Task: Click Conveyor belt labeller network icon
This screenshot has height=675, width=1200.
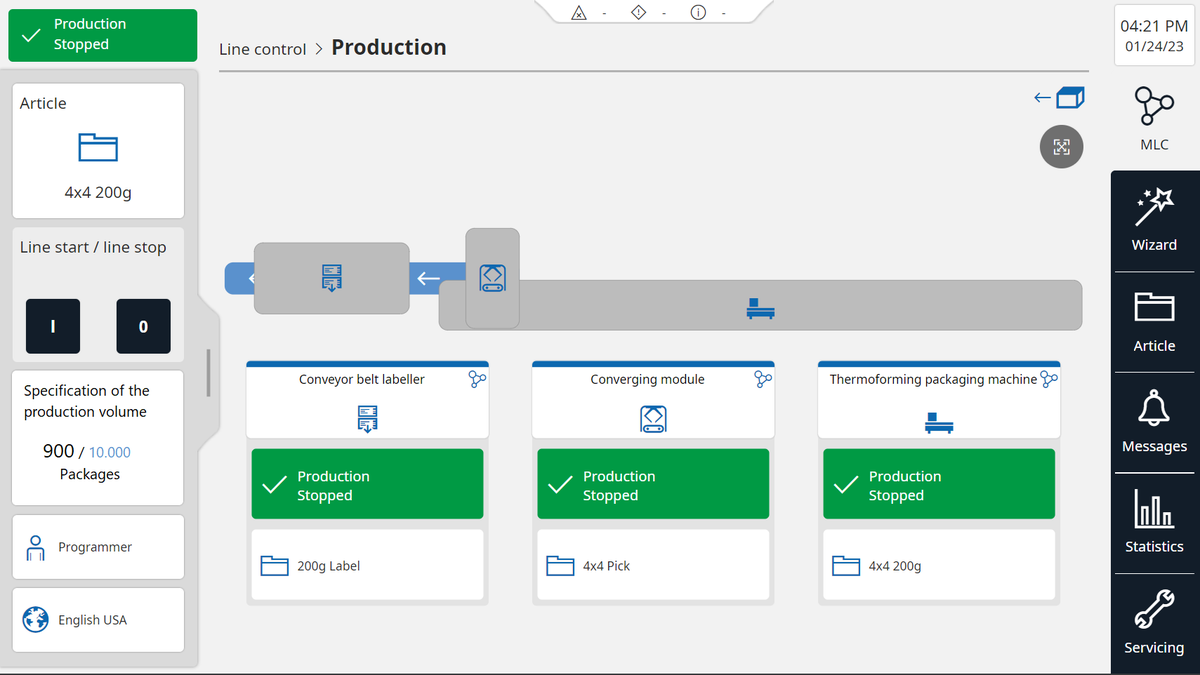Action: (x=477, y=379)
